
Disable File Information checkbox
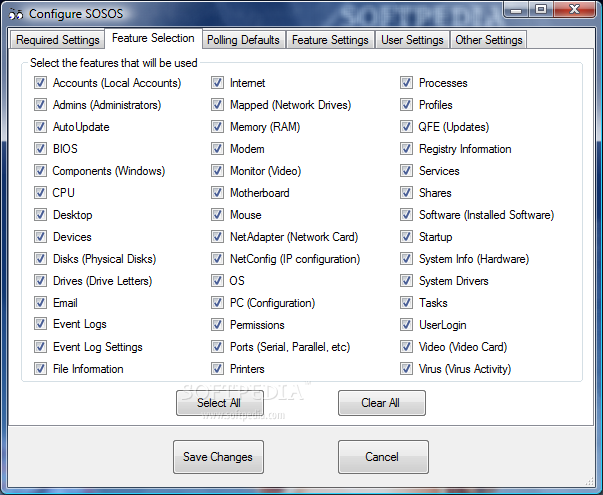(40, 368)
